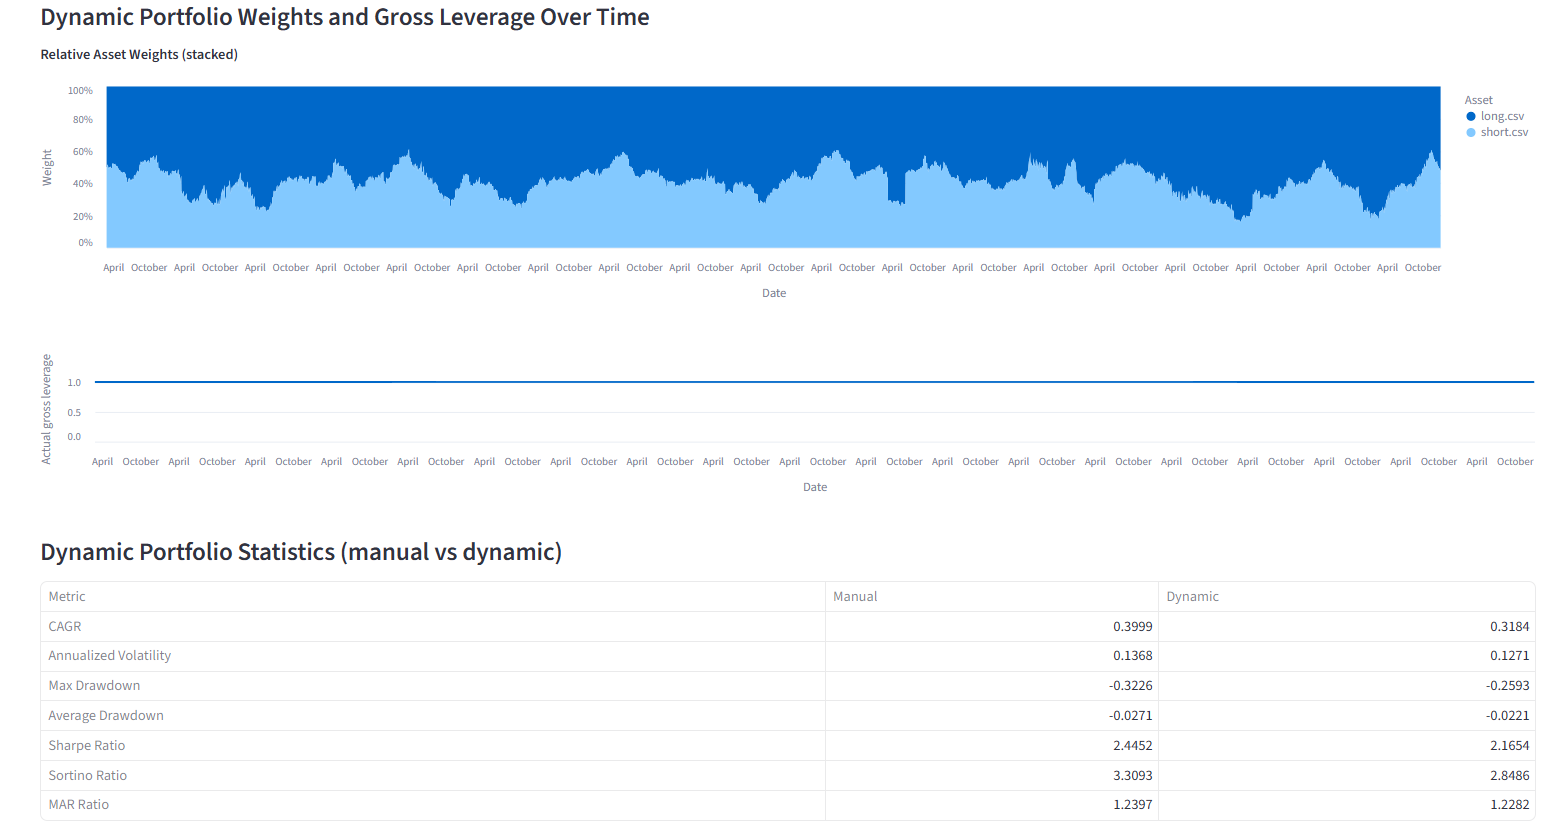1550x829 pixels.
Task: Click Manual MAR Ratio value 1.2397
Action: point(1133,805)
